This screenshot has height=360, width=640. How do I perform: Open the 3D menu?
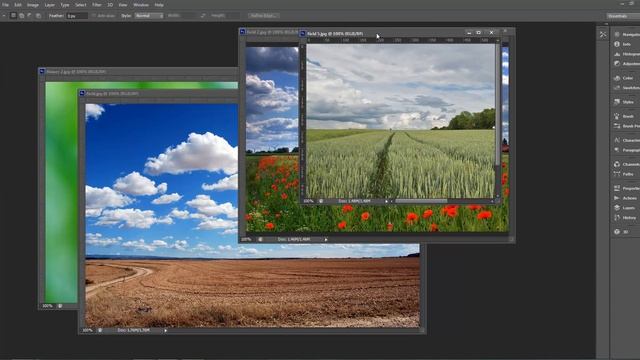click(110, 5)
